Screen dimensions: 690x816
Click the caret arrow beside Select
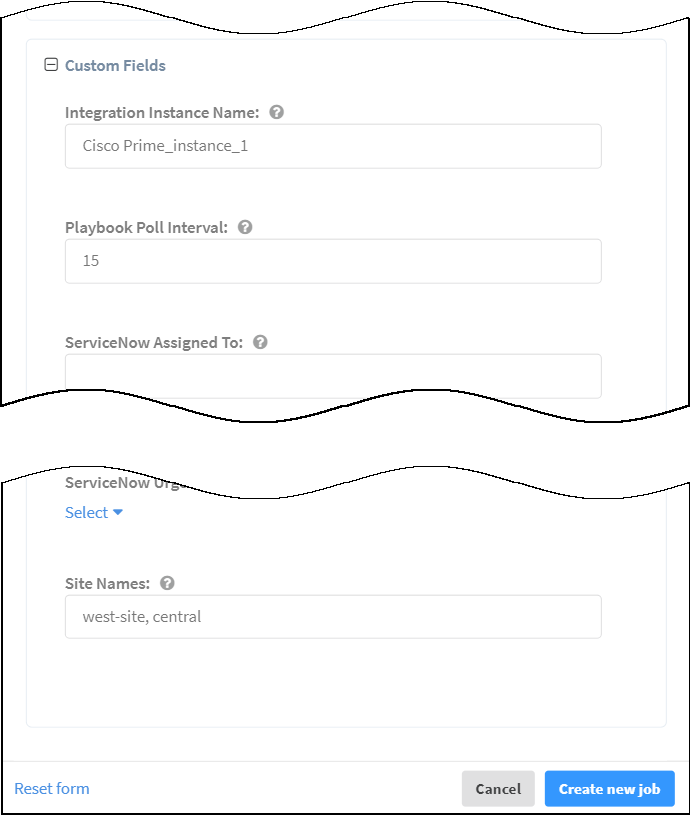tap(118, 512)
